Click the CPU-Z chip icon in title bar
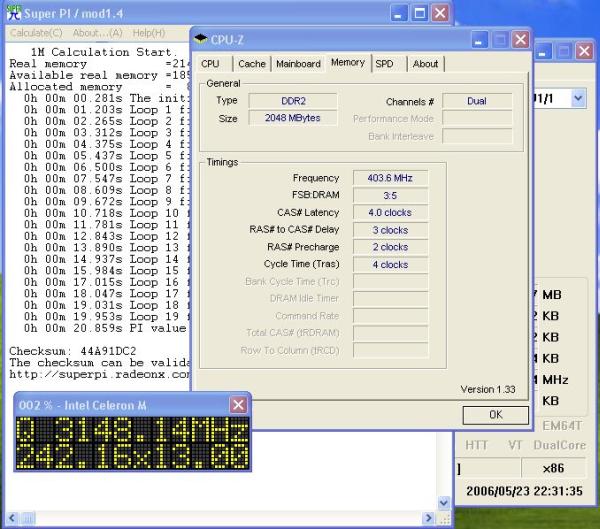The image size is (600, 529). (201, 39)
